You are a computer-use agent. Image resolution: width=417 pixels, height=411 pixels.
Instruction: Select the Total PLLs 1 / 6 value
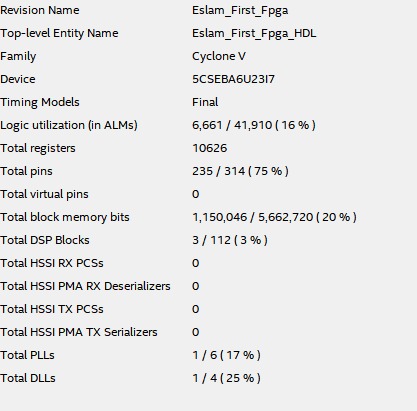[226, 355]
